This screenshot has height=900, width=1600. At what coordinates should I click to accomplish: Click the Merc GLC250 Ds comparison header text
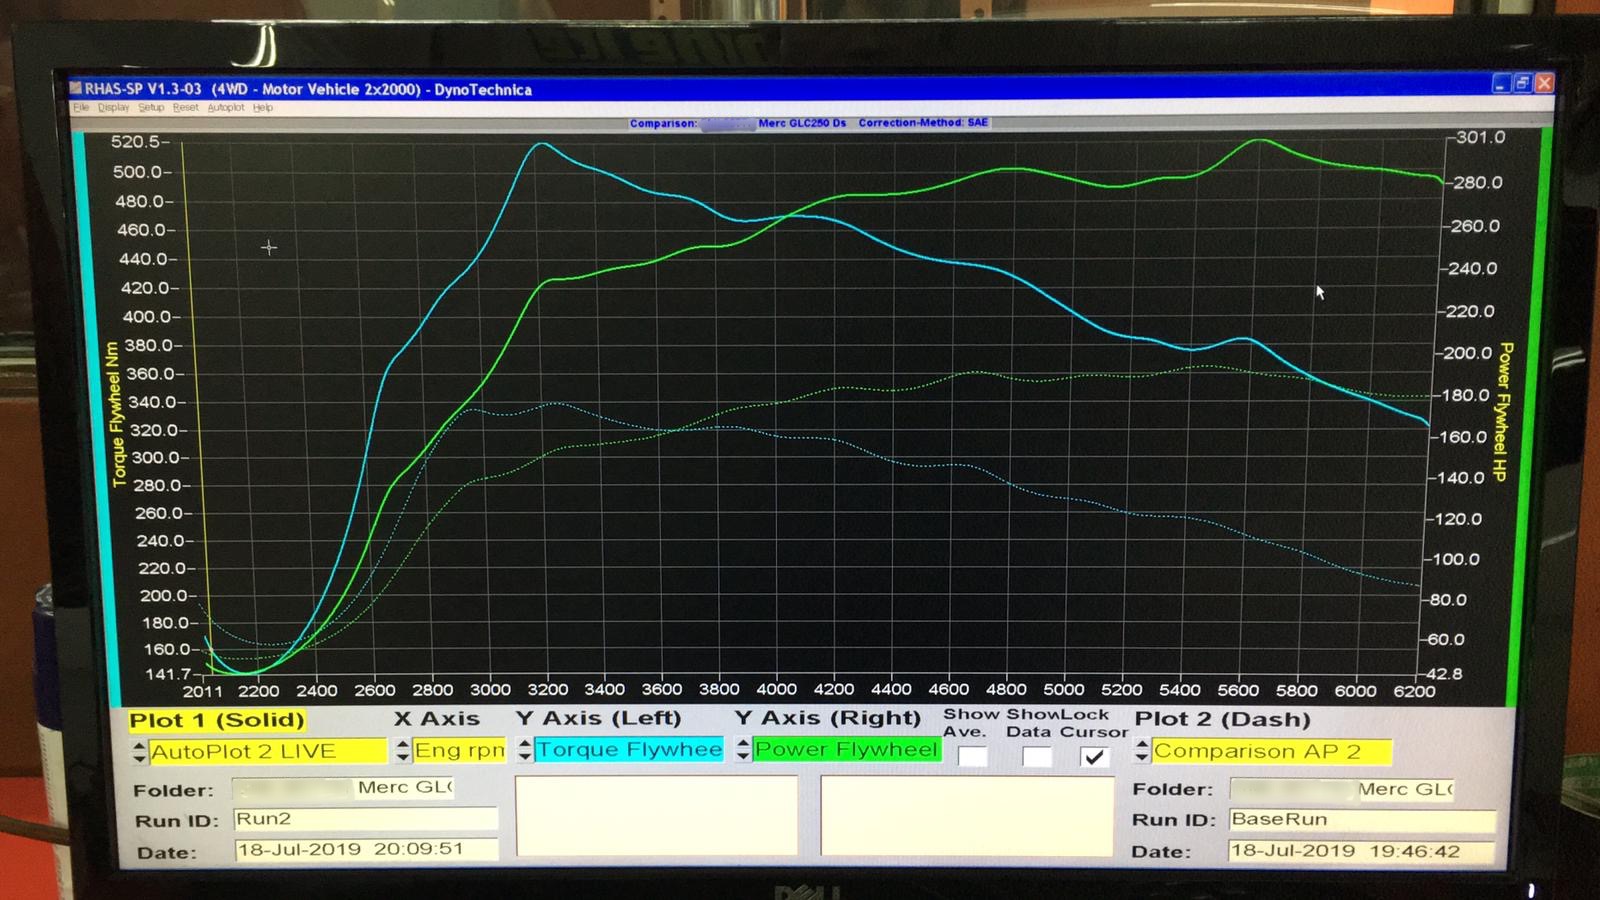point(802,123)
